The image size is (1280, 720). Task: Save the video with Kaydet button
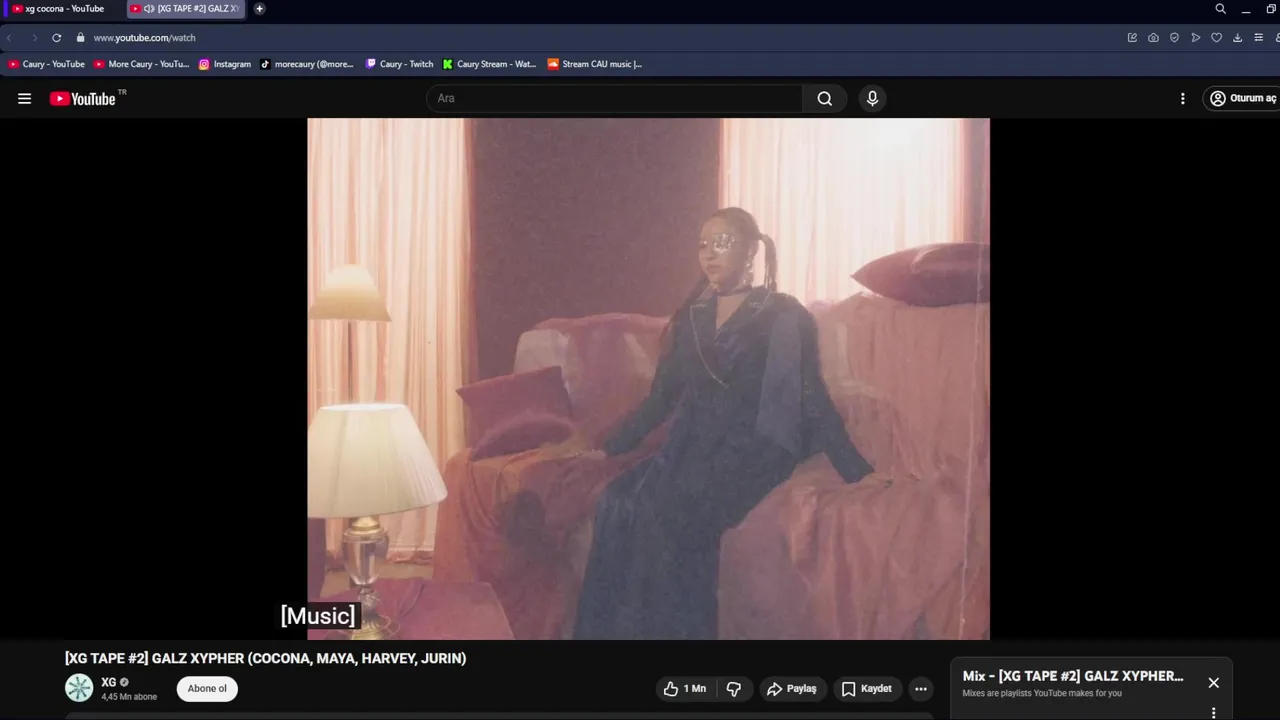point(867,688)
